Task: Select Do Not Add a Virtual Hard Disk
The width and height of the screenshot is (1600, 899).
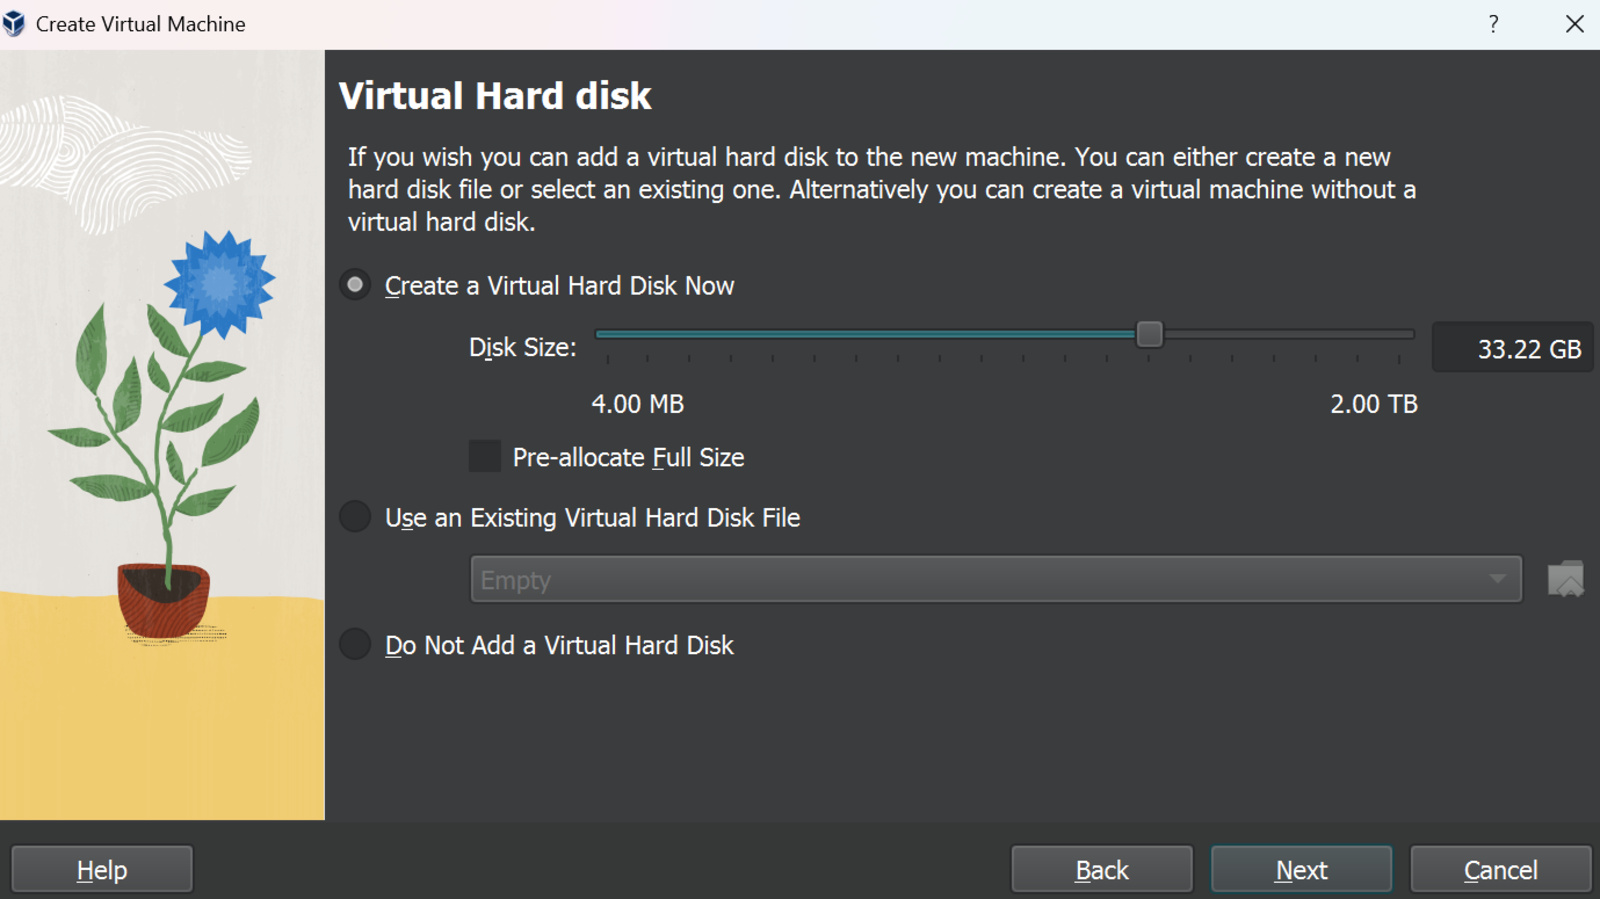Action: (x=354, y=644)
